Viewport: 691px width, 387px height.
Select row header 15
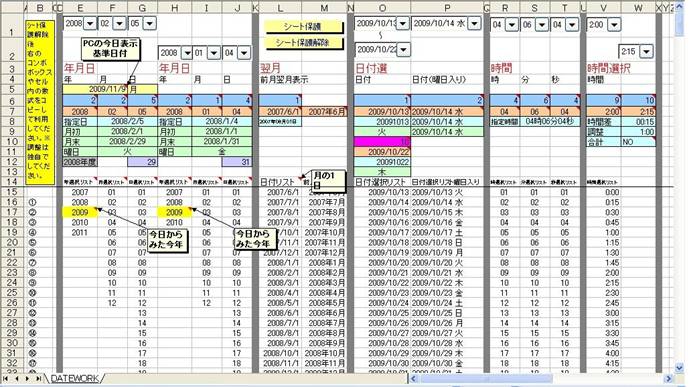pos(12,192)
